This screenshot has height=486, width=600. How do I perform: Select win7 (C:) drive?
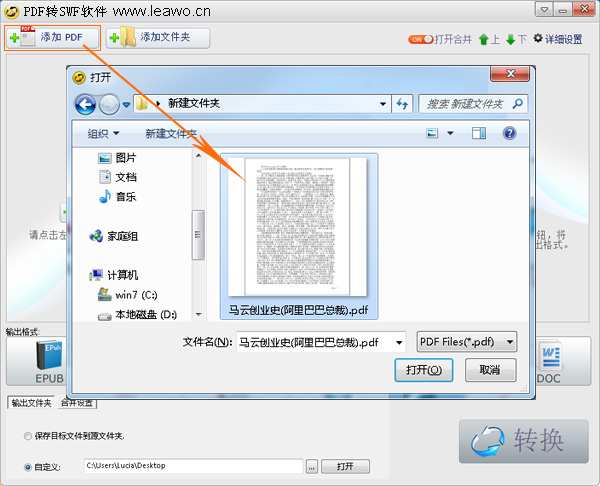(127, 295)
